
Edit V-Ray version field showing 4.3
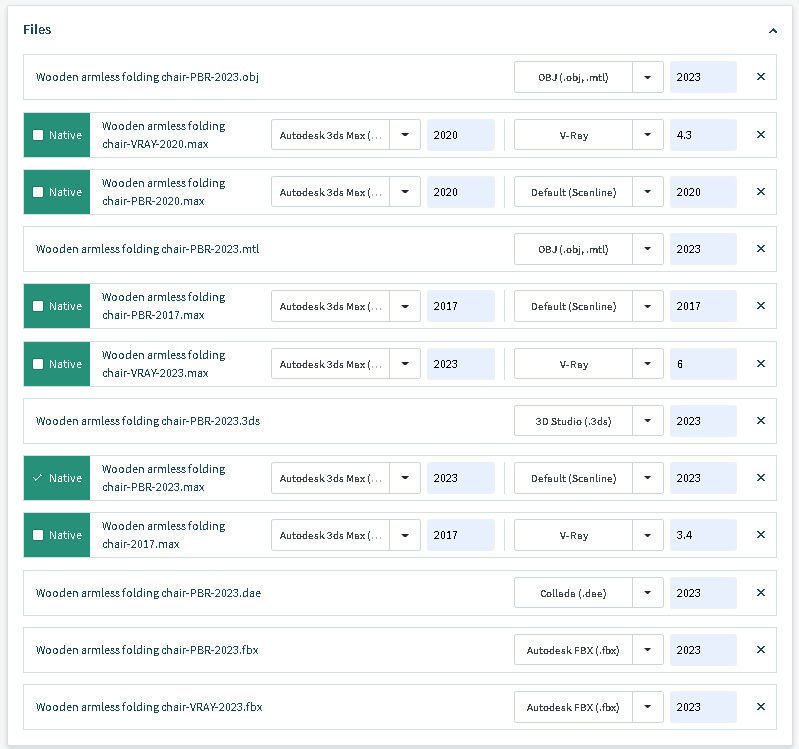(x=703, y=135)
